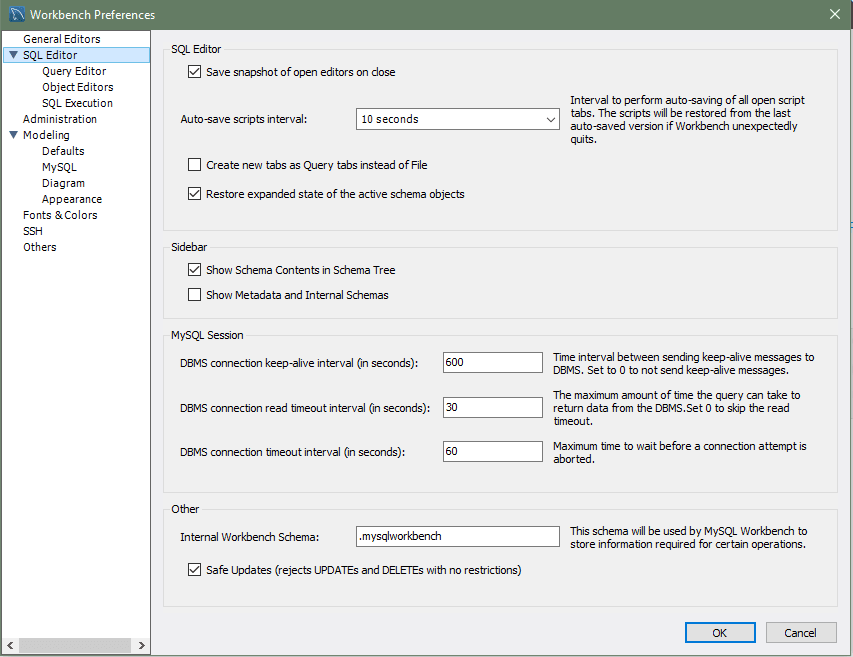
Task: Toggle Show Schema Contents in Schema Tree
Action: click(x=195, y=270)
